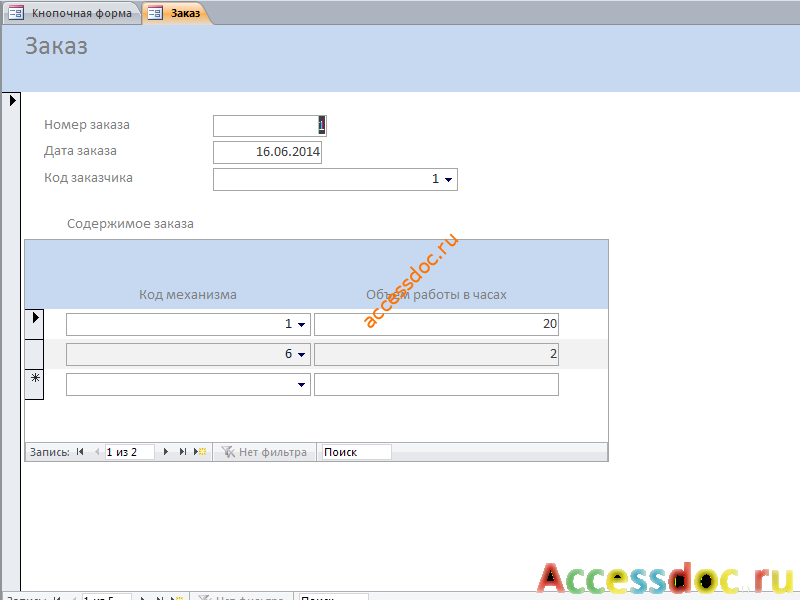The width and height of the screenshot is (800, 600).
Task: Click the 'Содержимое заказа' subform caption
Action: tap(130, 224)
